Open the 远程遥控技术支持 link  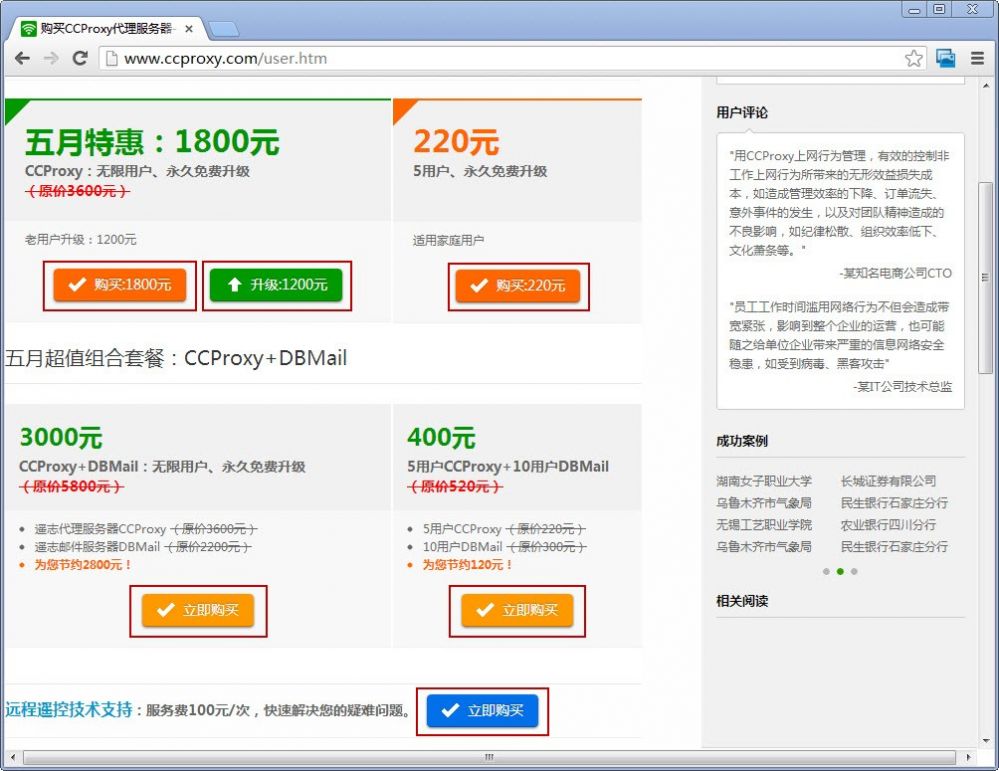[x=69, y=710]
